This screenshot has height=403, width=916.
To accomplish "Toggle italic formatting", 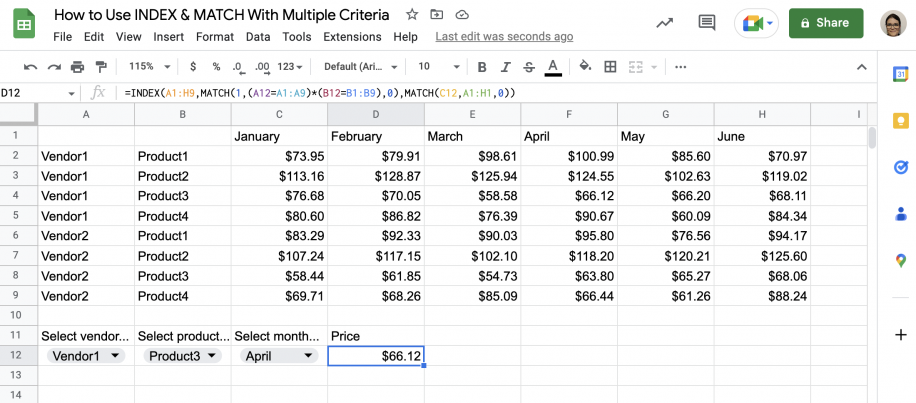I will tap(505, 67).
